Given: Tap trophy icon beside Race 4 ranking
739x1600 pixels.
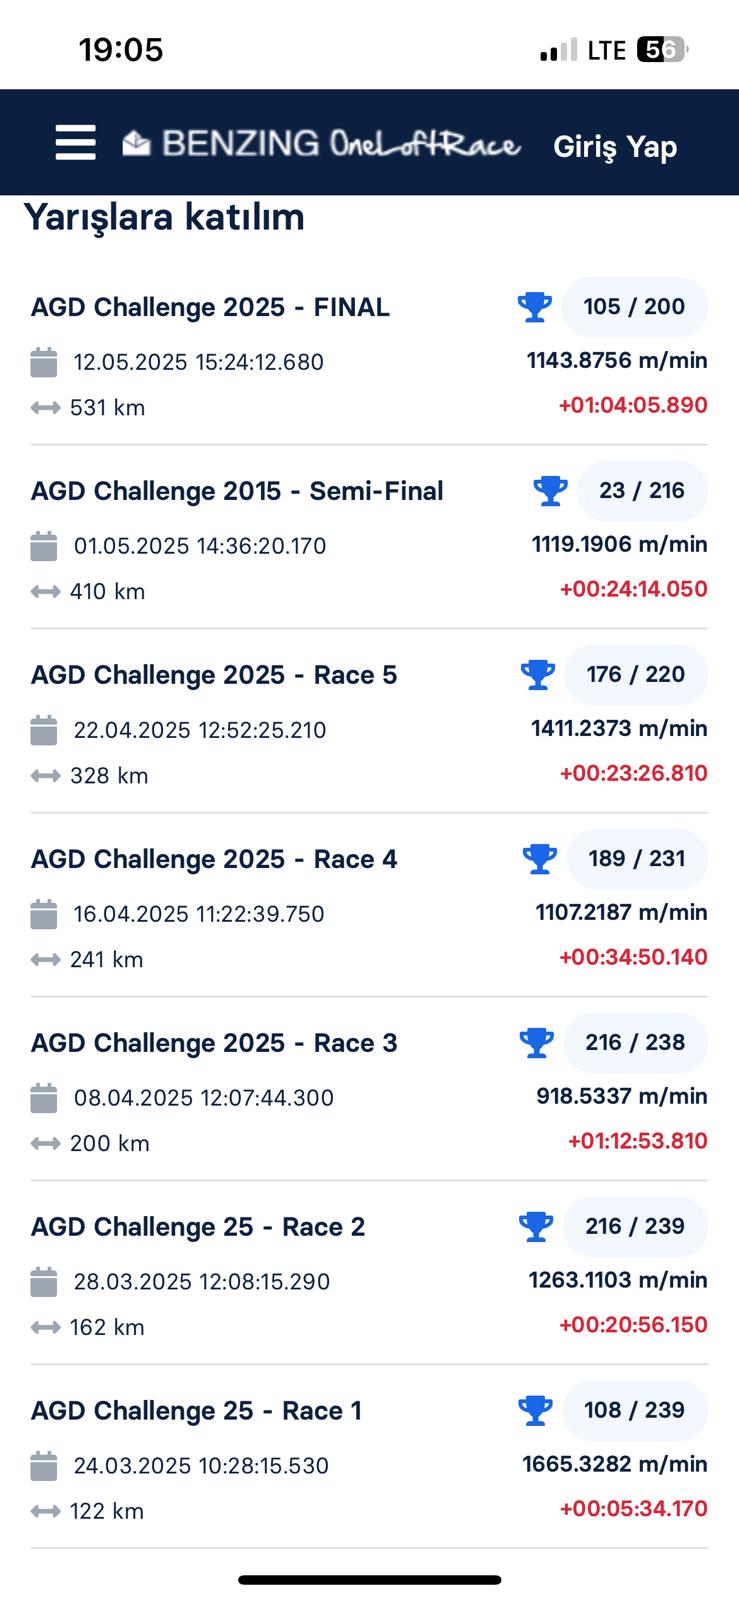Looking at the screenshot, I should click(540, 858).
